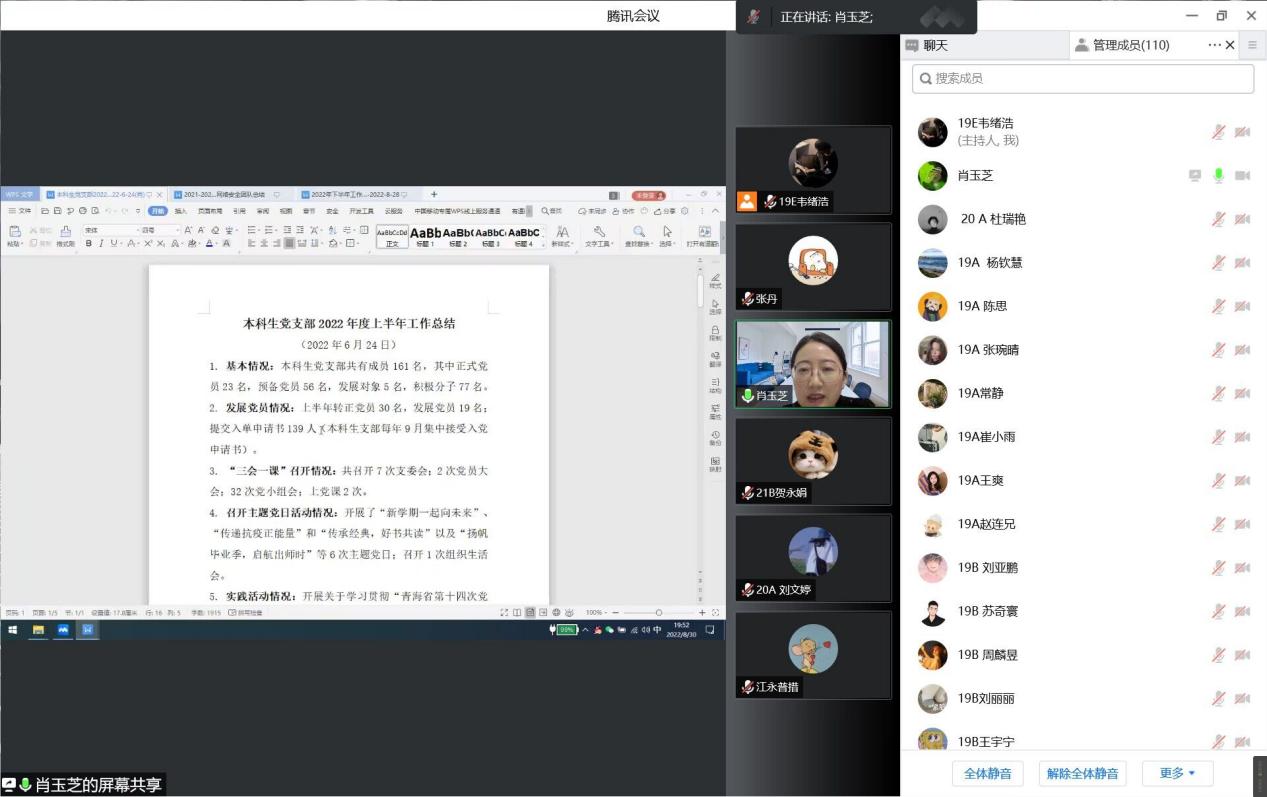Click the underline icon in WPS
Screen dimensions: 1267x797
[113, 243]
